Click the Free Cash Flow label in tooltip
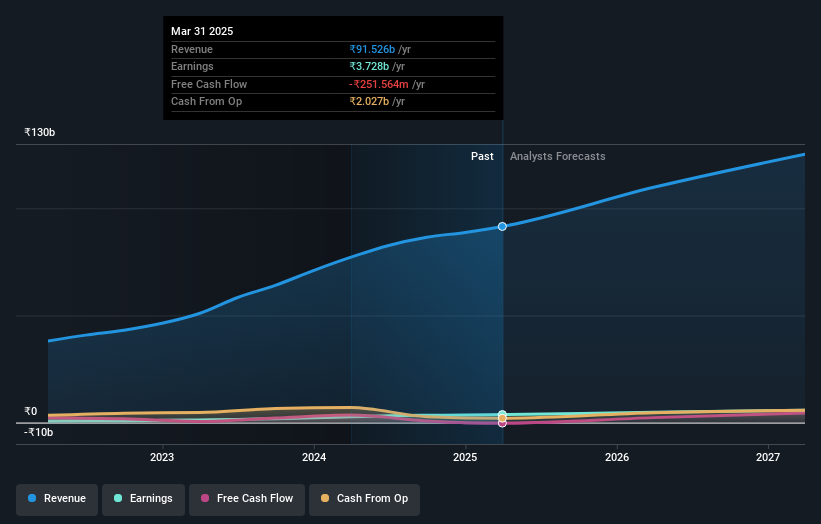The width and height of the screenshot is (821, 524). pos(209,84)
